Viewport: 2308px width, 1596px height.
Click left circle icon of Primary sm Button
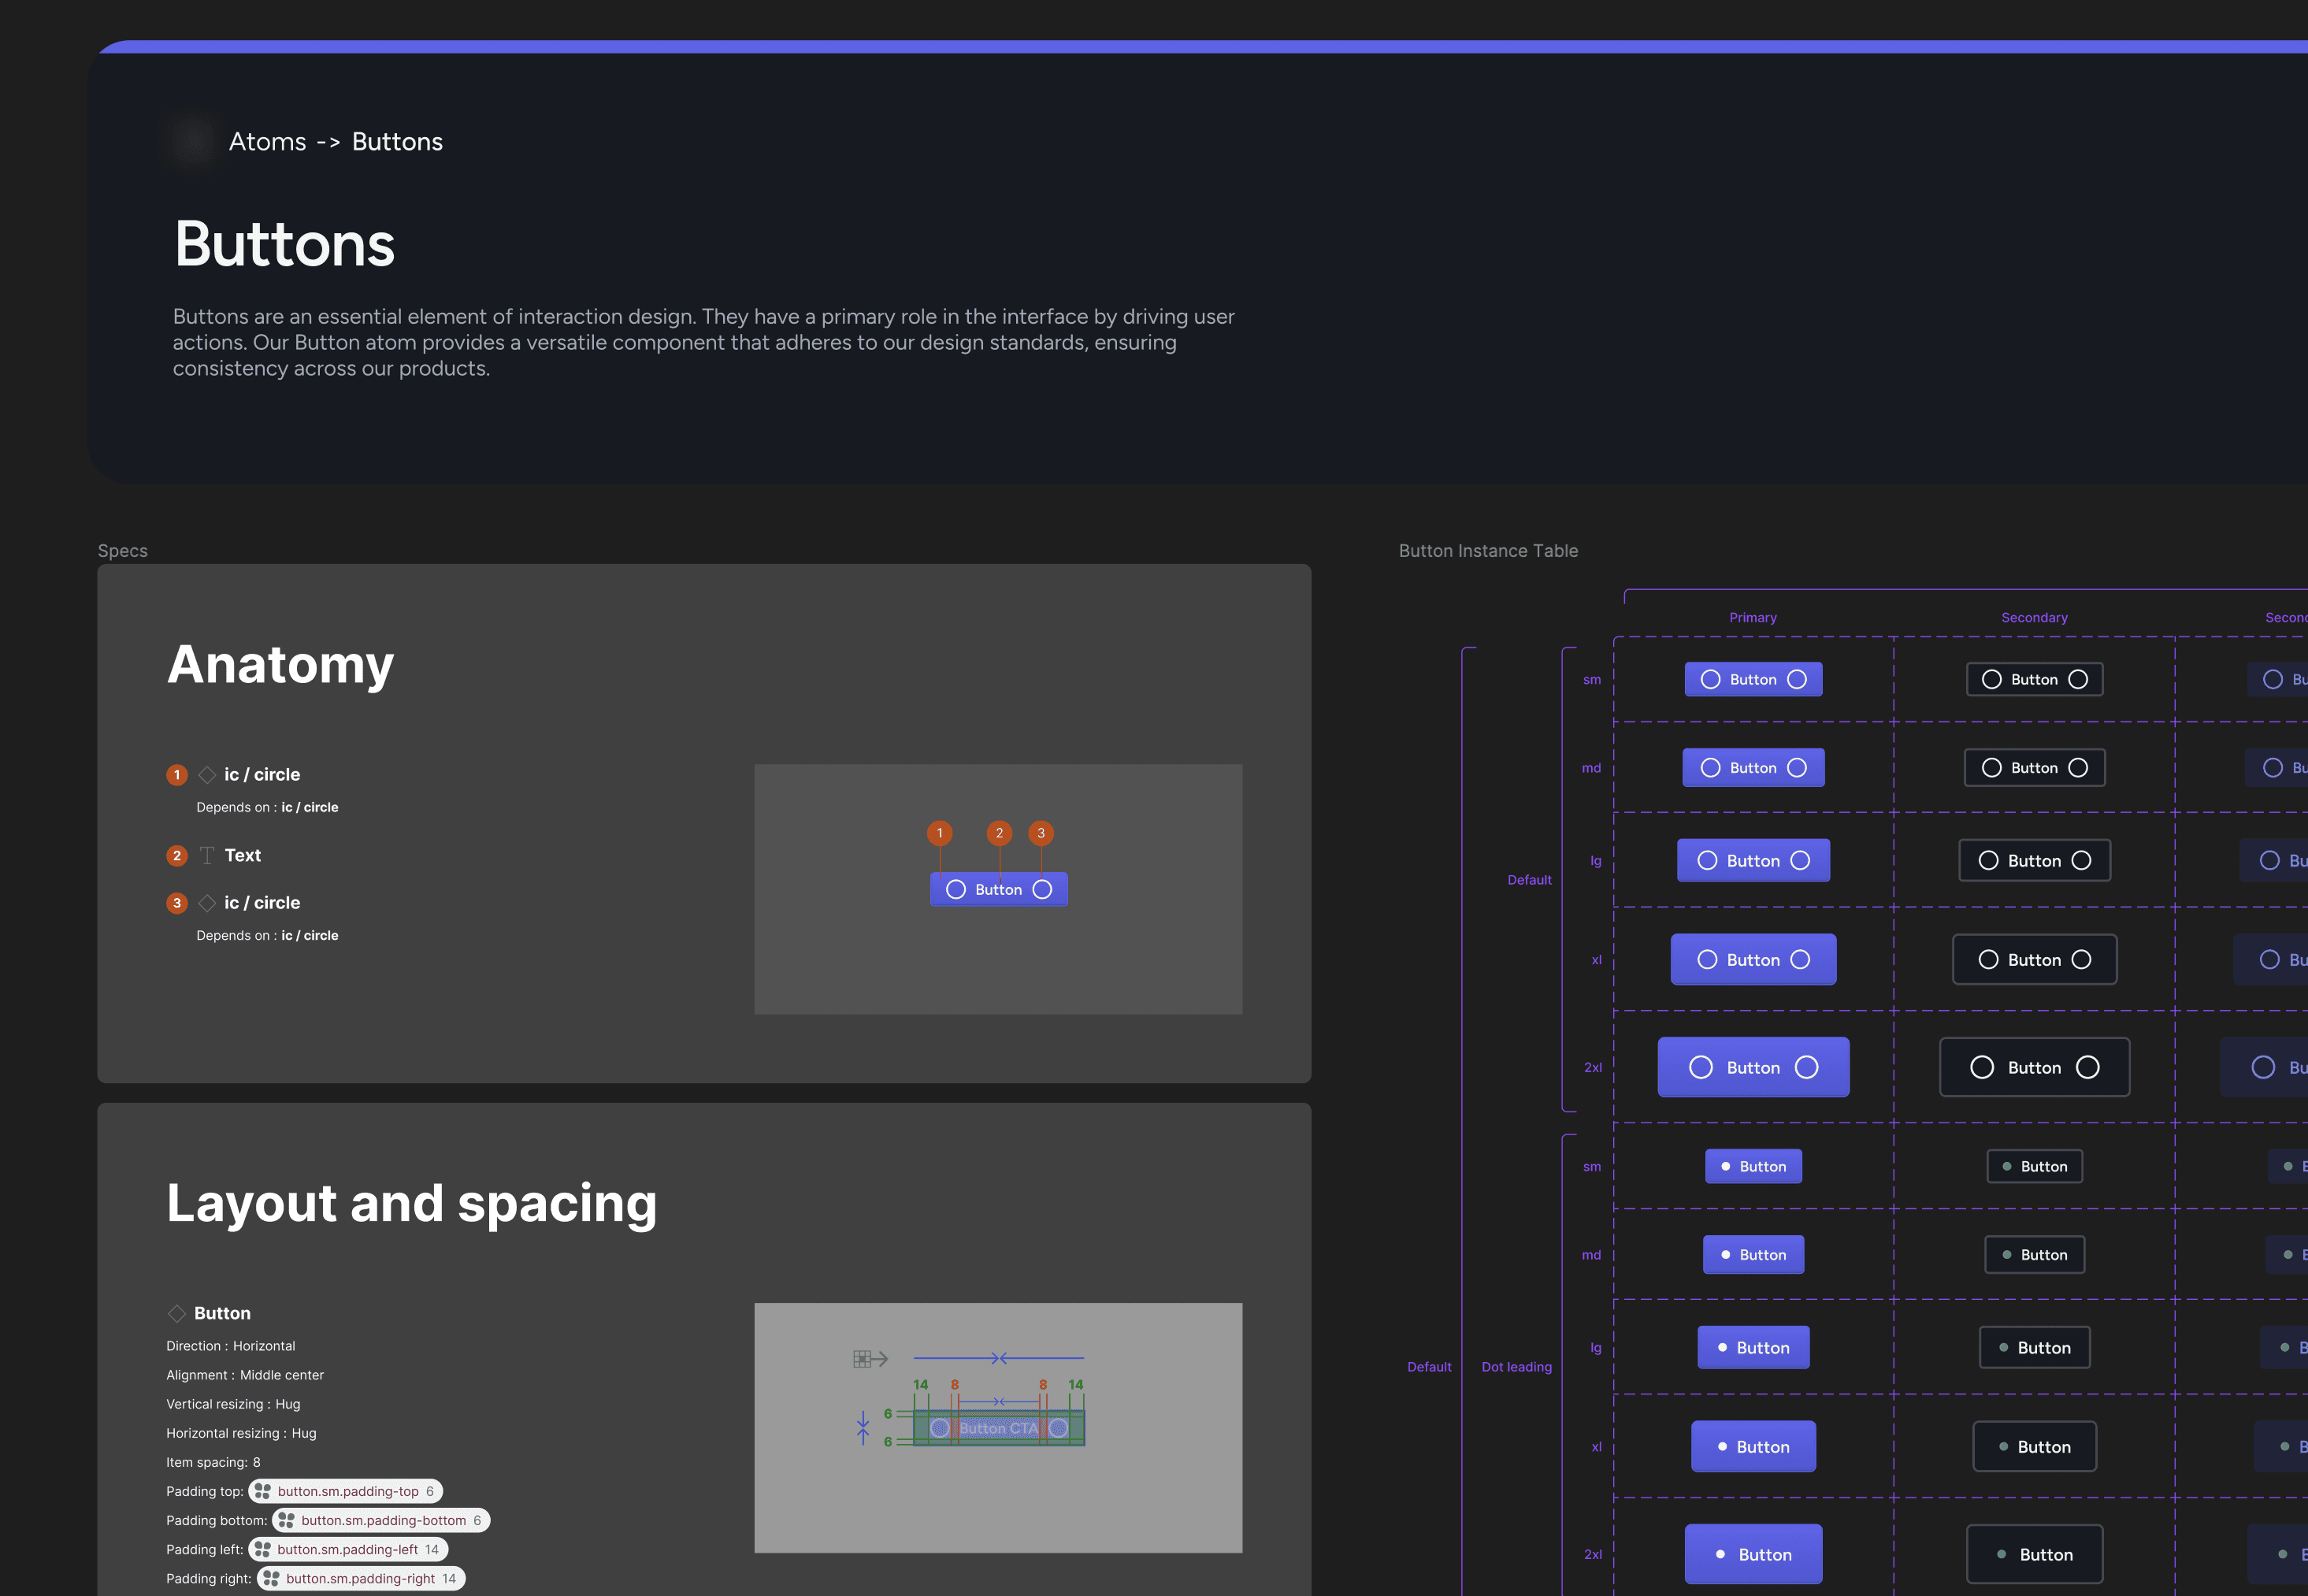pos(1710,680)
